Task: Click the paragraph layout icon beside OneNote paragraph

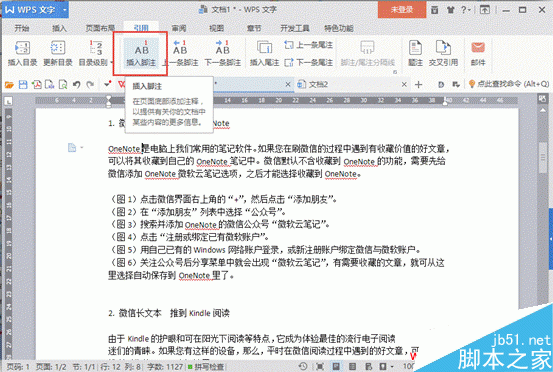Action: (x=72, y=147)
